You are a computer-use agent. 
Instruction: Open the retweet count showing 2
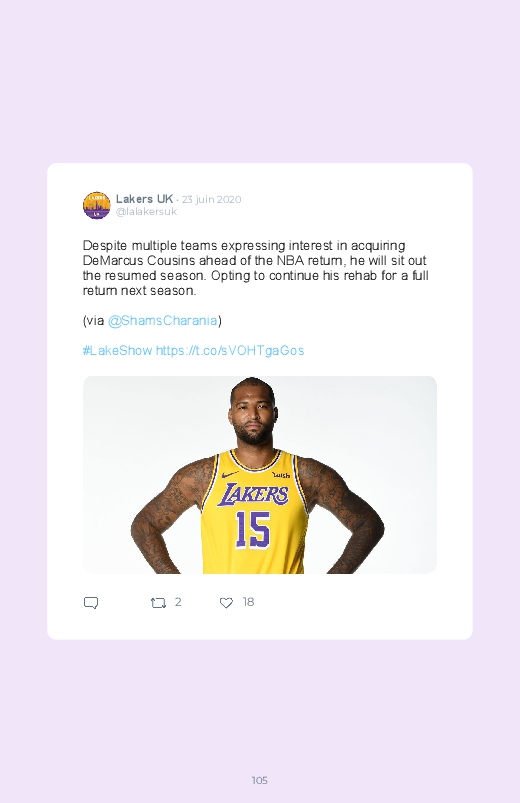pyautogui.click(x=178, y=602)
